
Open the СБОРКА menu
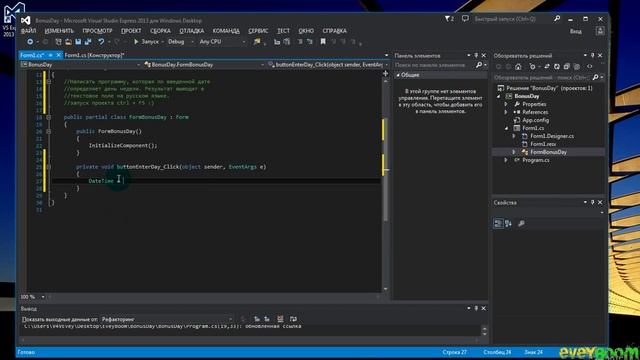click(x=160, y=31)
